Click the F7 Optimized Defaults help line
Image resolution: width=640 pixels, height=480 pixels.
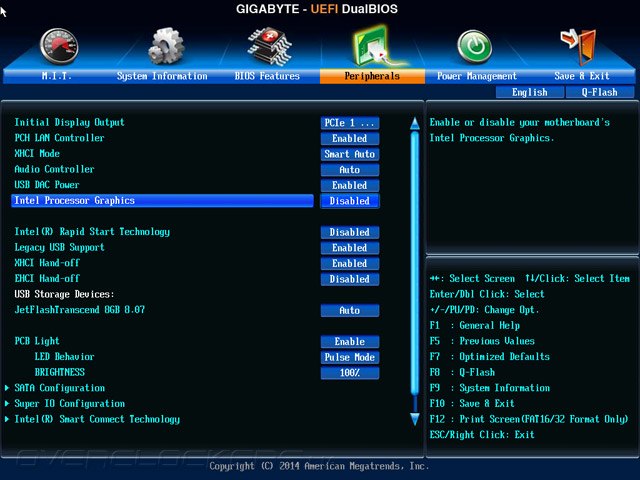489,357
